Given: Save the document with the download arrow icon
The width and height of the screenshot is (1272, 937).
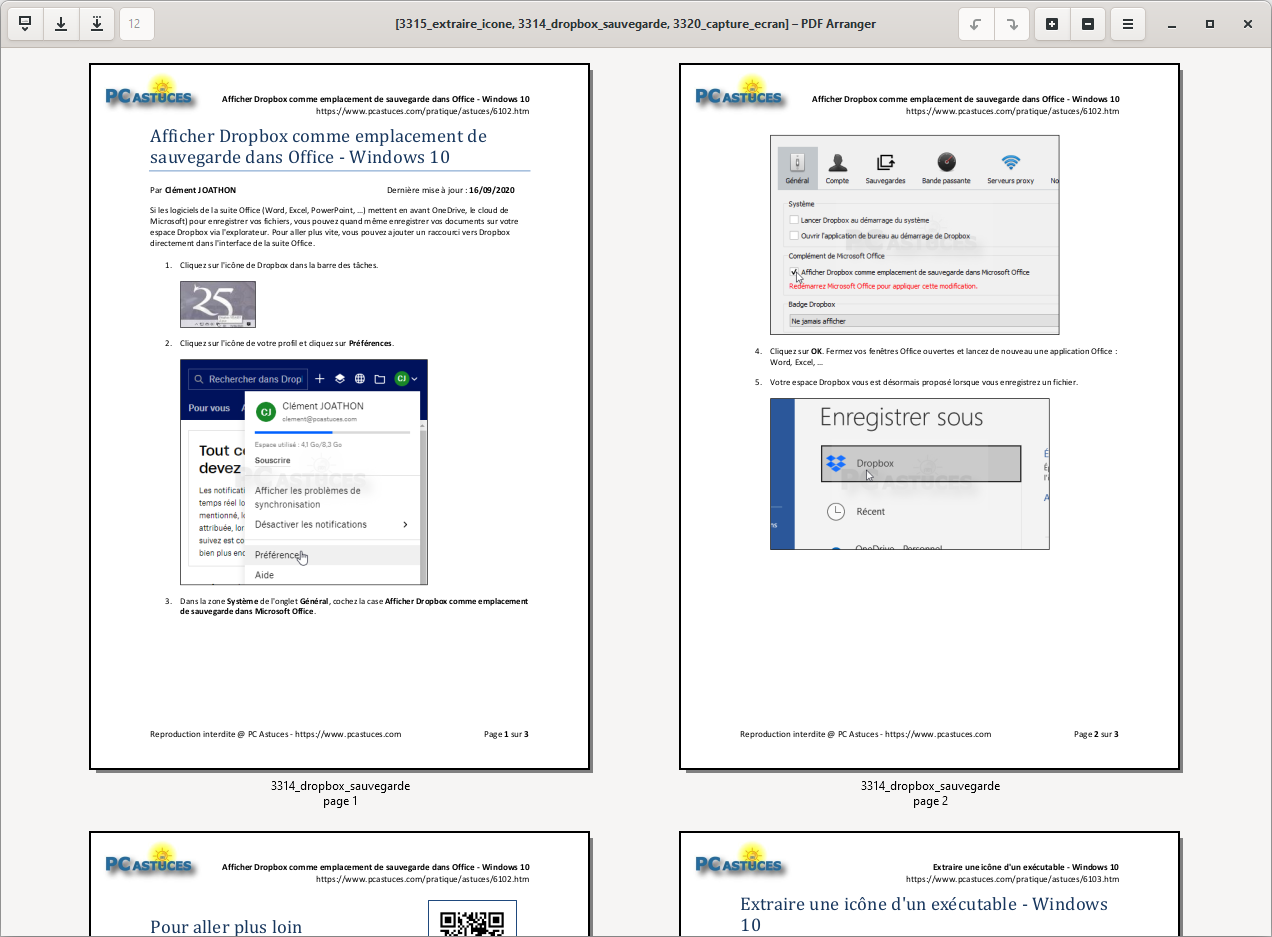Looking at the screenshot, I should click(x=60, y=23).
